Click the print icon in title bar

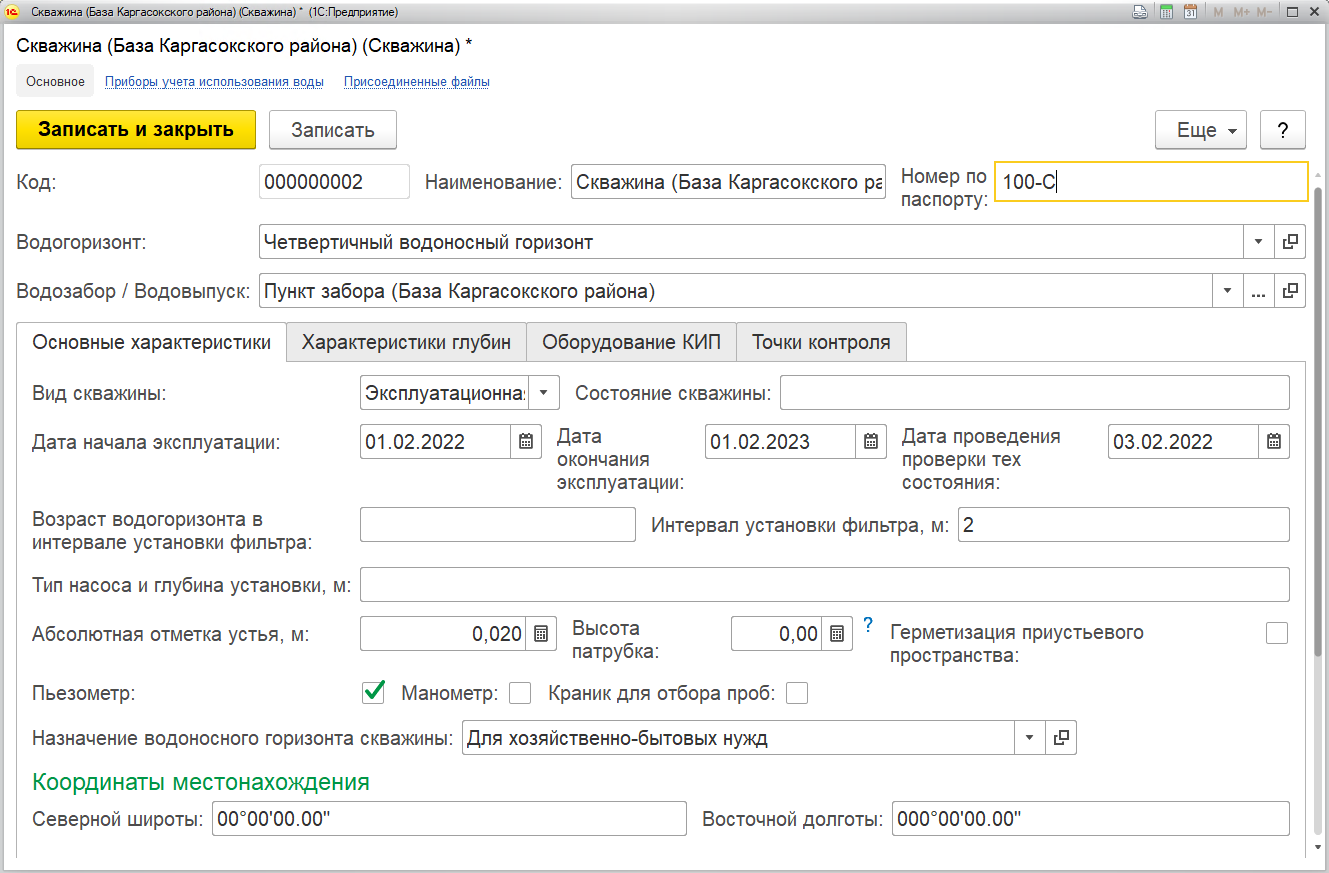[x=1140, y=12]
